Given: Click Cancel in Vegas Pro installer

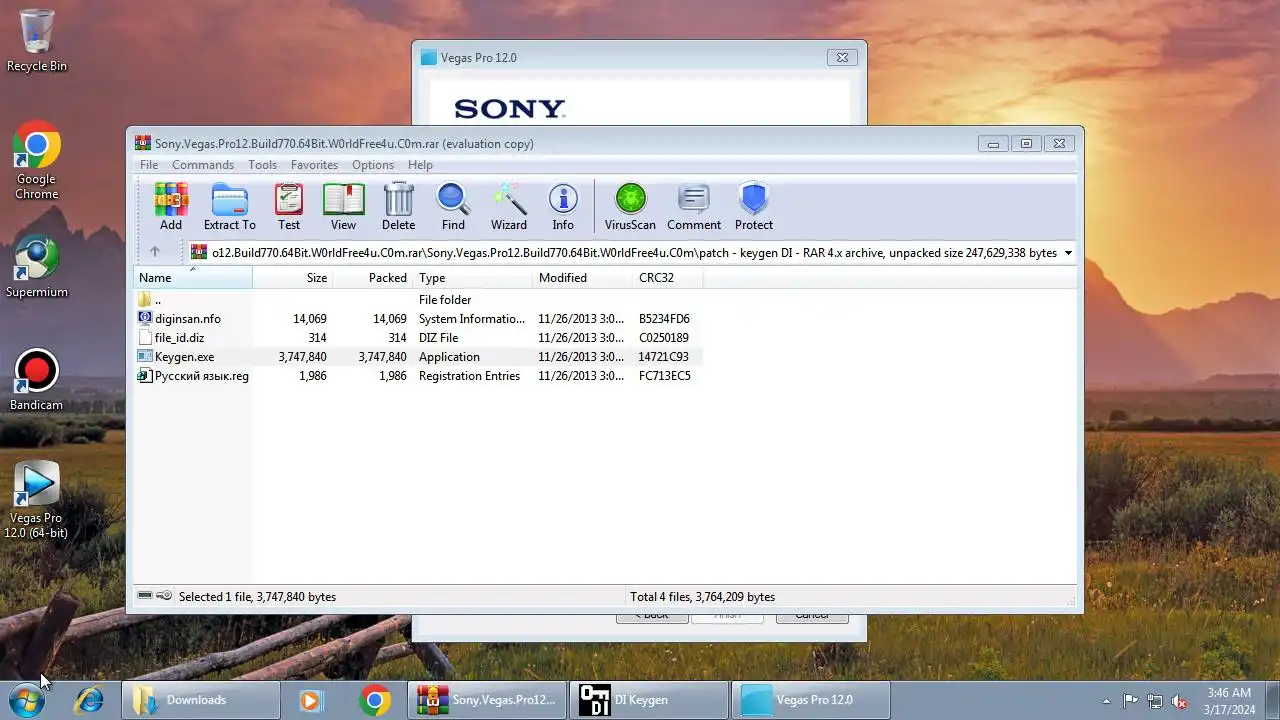Looking at the screenshot, I should (812, 615).
